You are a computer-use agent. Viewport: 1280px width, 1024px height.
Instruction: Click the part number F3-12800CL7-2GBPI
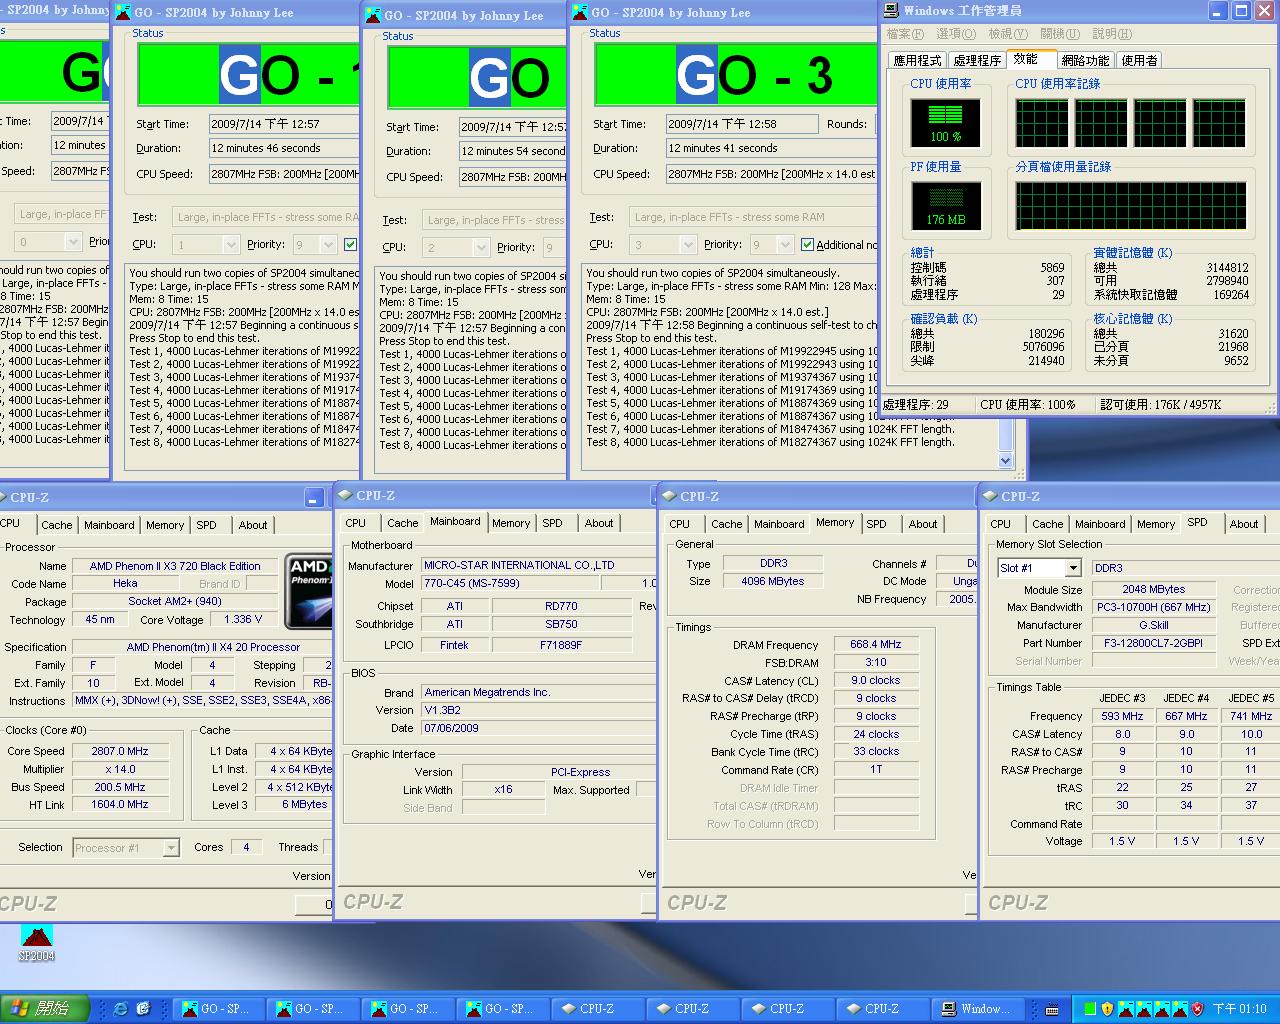tap(1153, 643)
